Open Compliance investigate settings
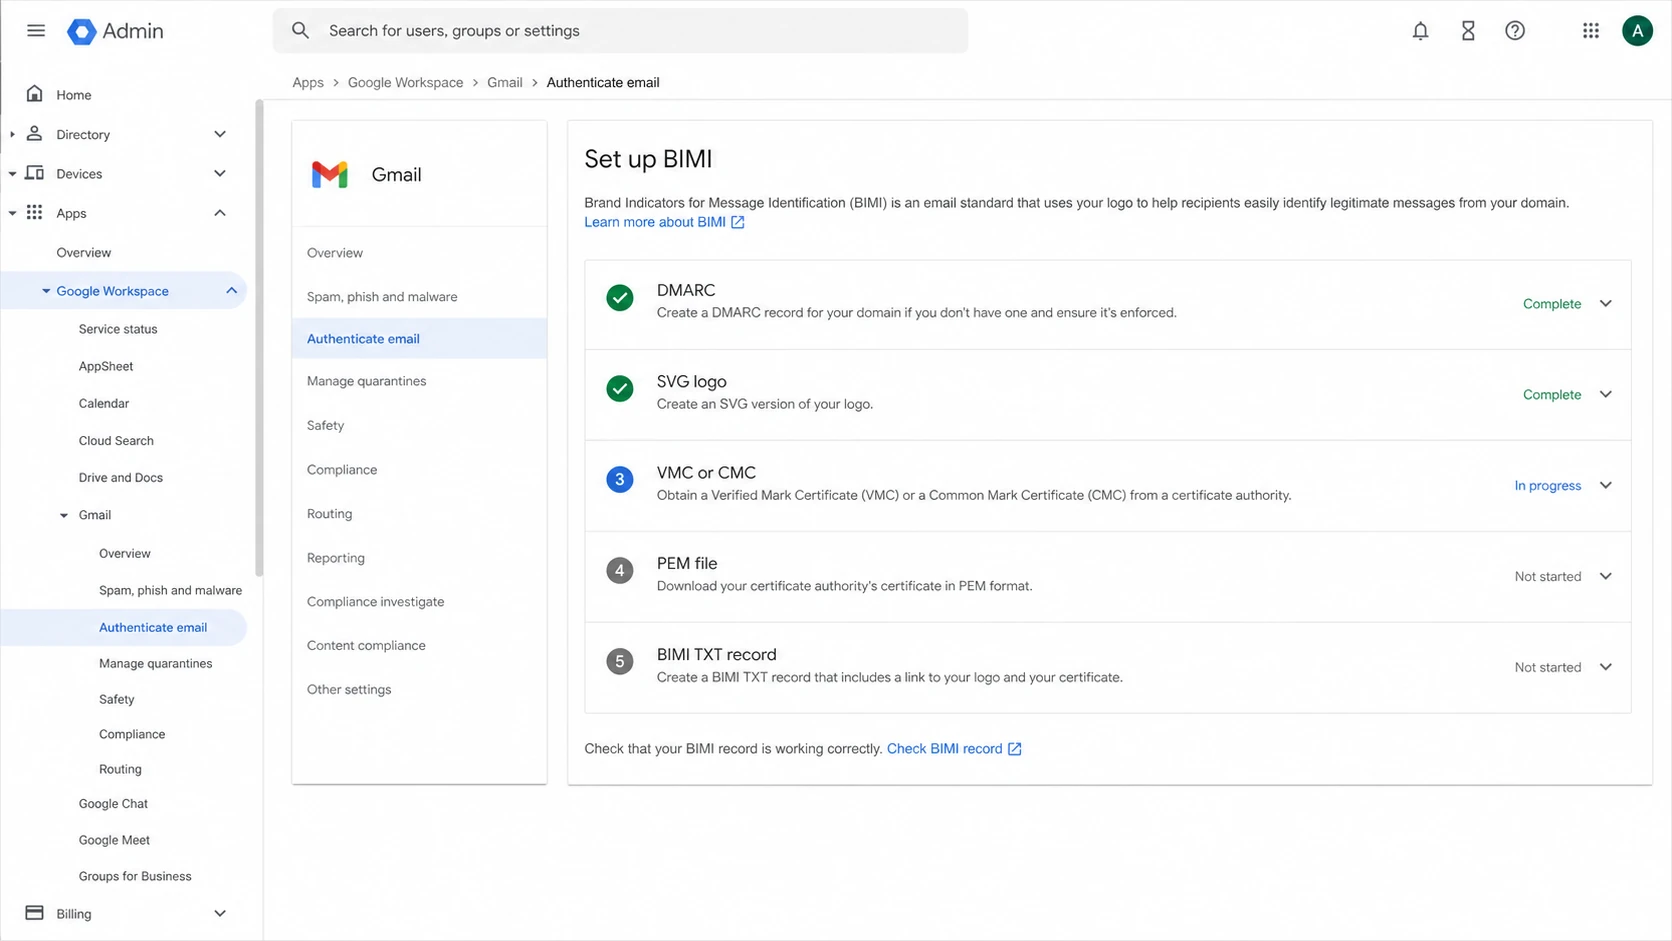Image resolution: width=1672 pixels, height=941 pixels. [x=375, y=602]
